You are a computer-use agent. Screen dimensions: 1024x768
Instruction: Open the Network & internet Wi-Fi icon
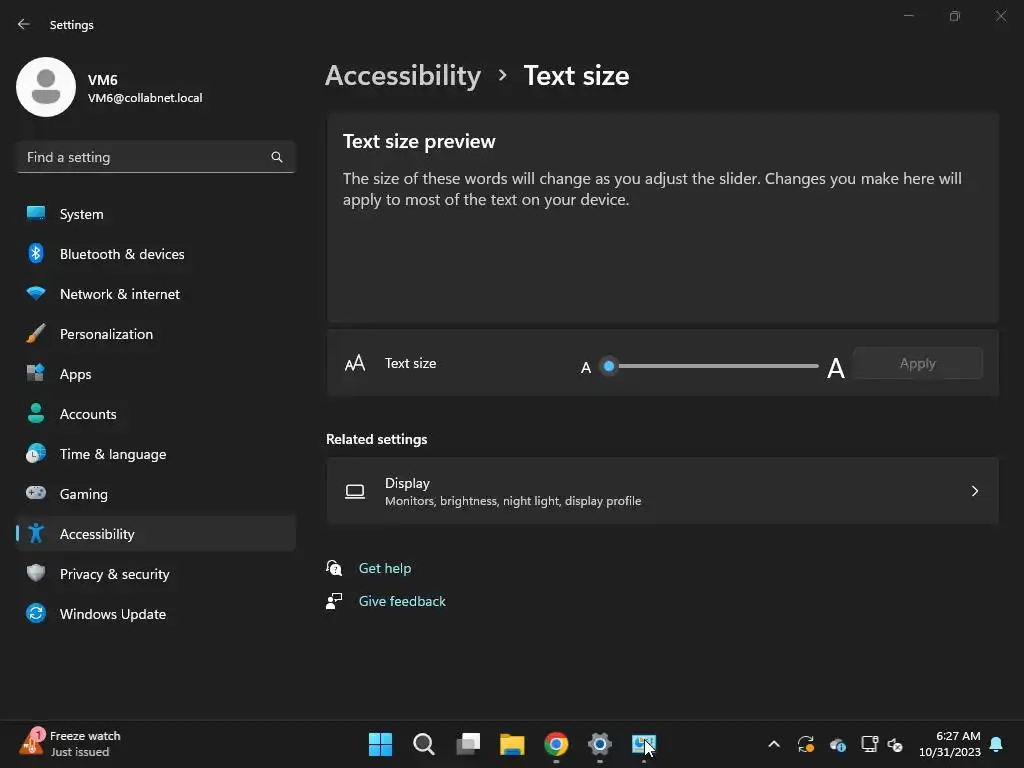36,293
